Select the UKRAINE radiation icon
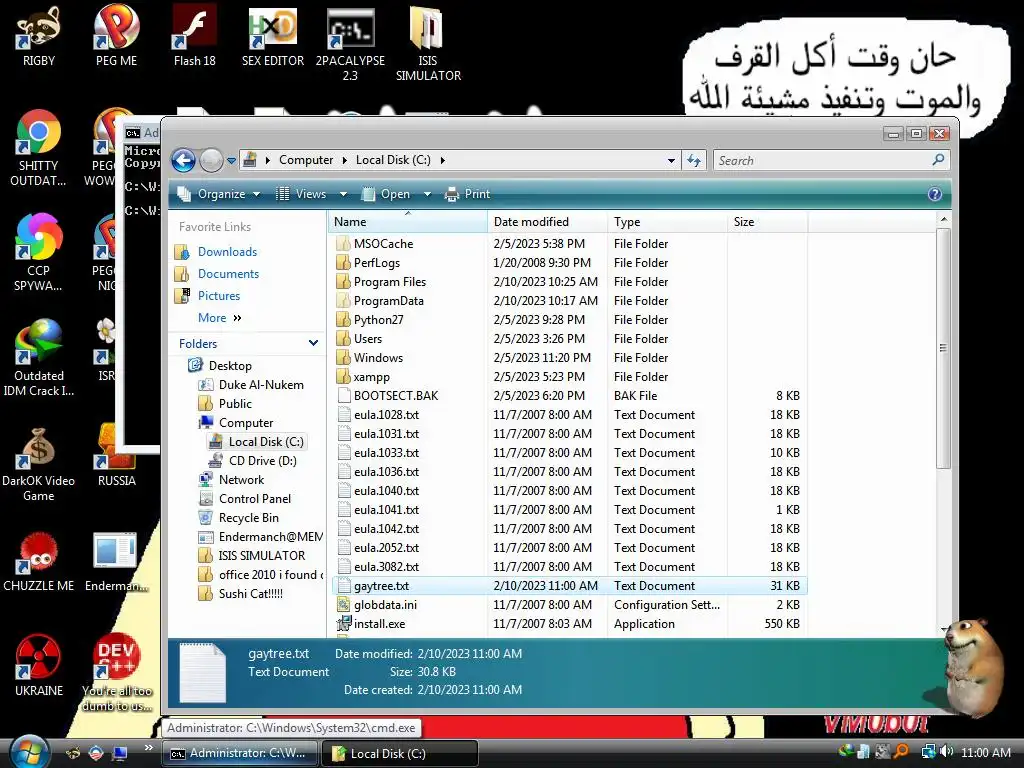This screenshot has width=1024, height=768. (x=39, y=666)
